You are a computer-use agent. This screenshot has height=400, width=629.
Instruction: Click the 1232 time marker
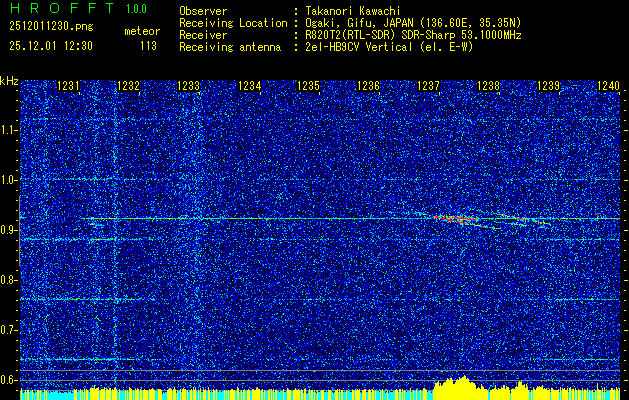[128, 86]
